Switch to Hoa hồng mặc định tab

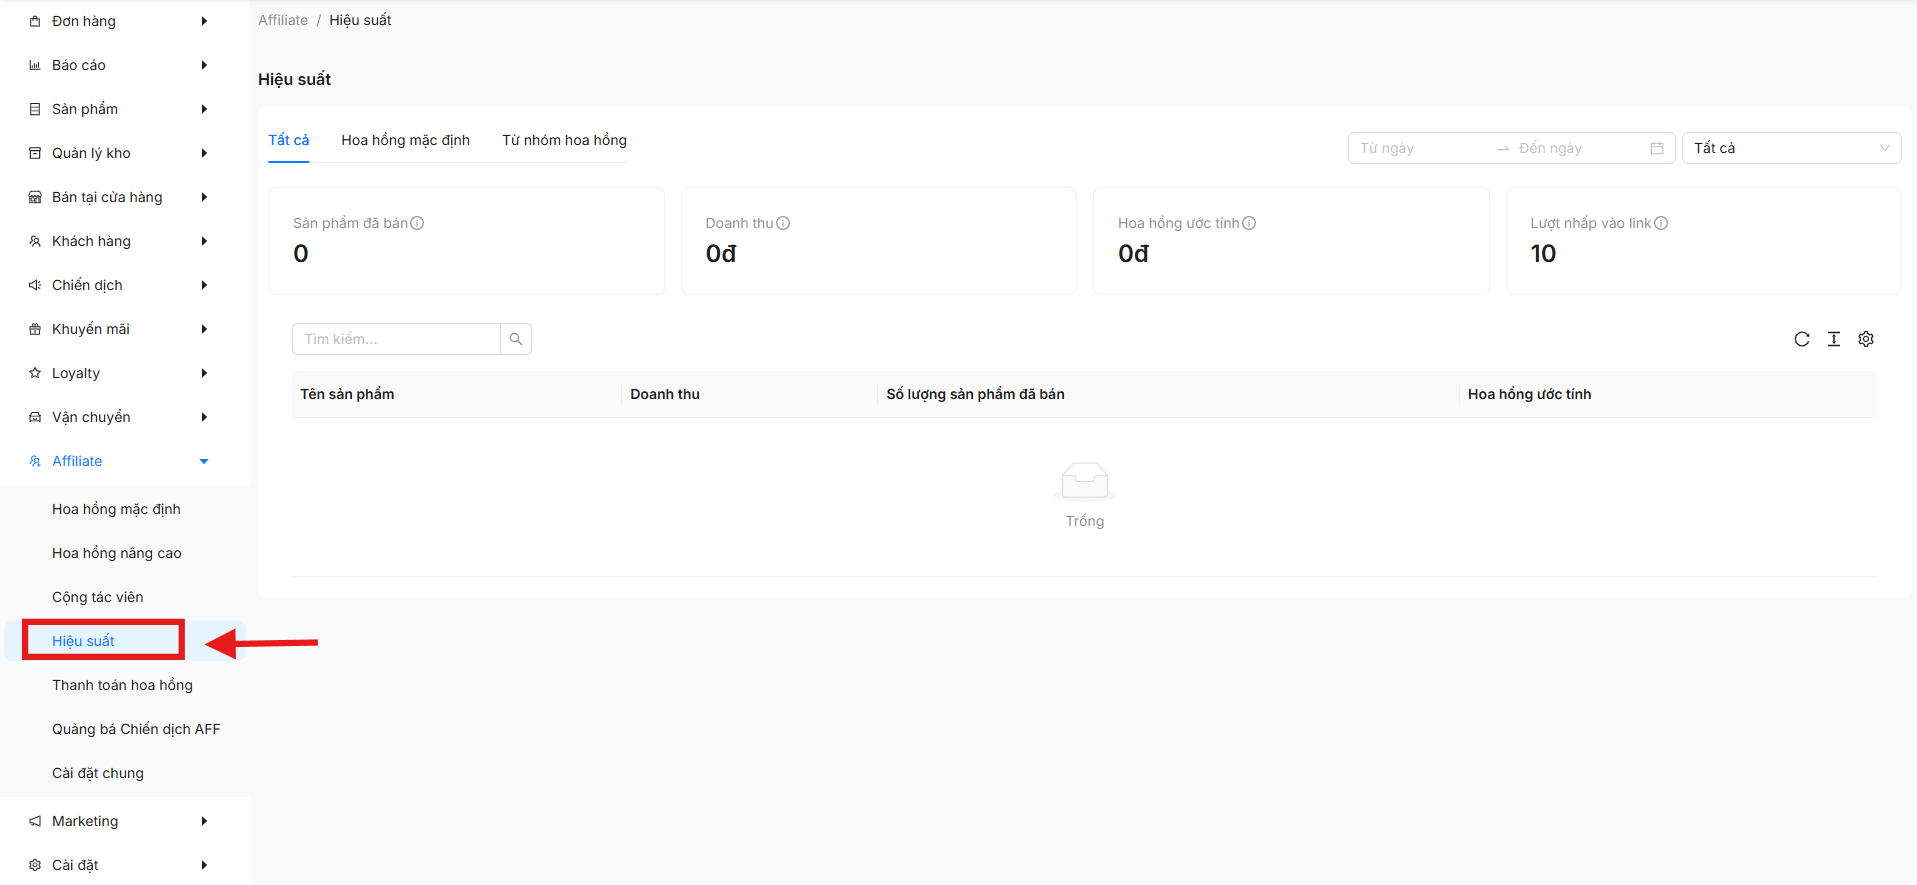pyautogui.click(x=405, y=140)
